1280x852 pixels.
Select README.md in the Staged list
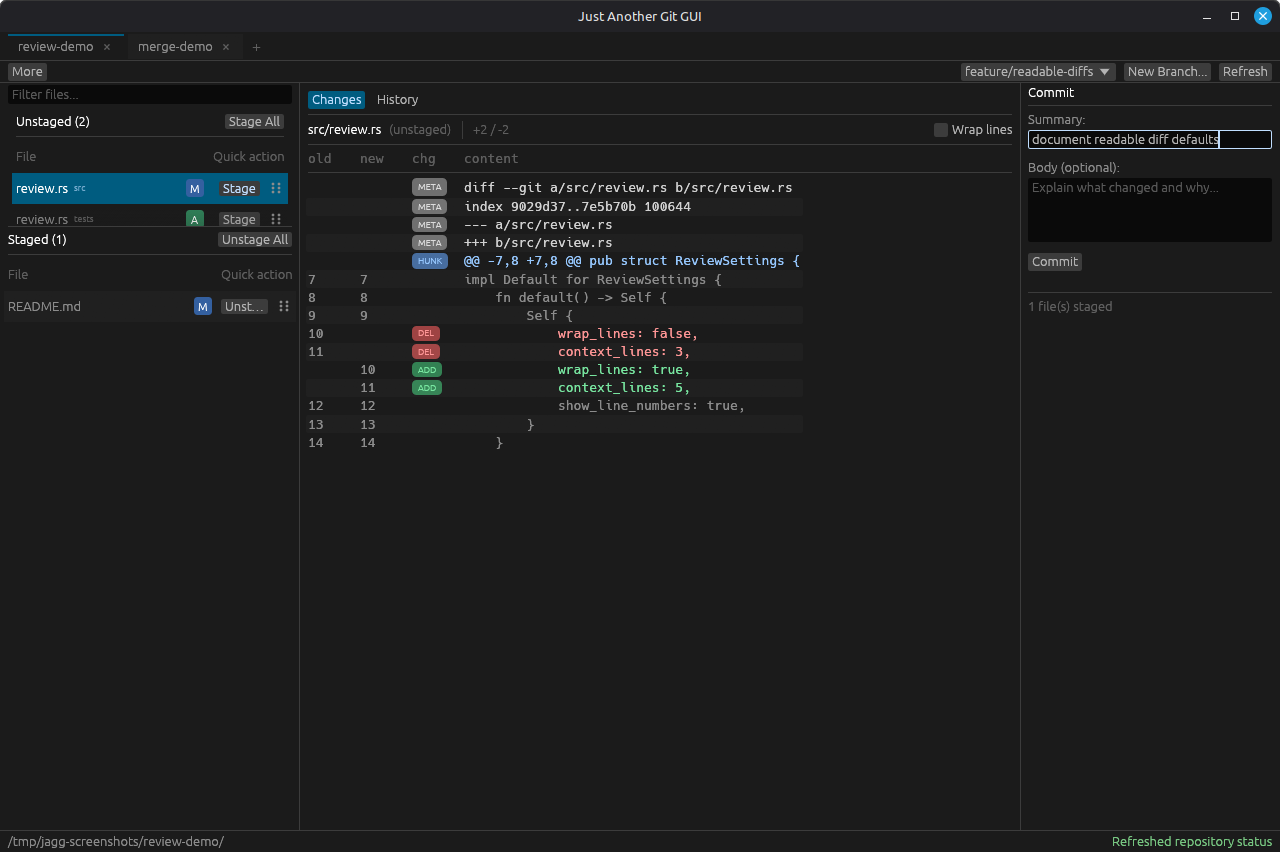[x=150, y=306]
